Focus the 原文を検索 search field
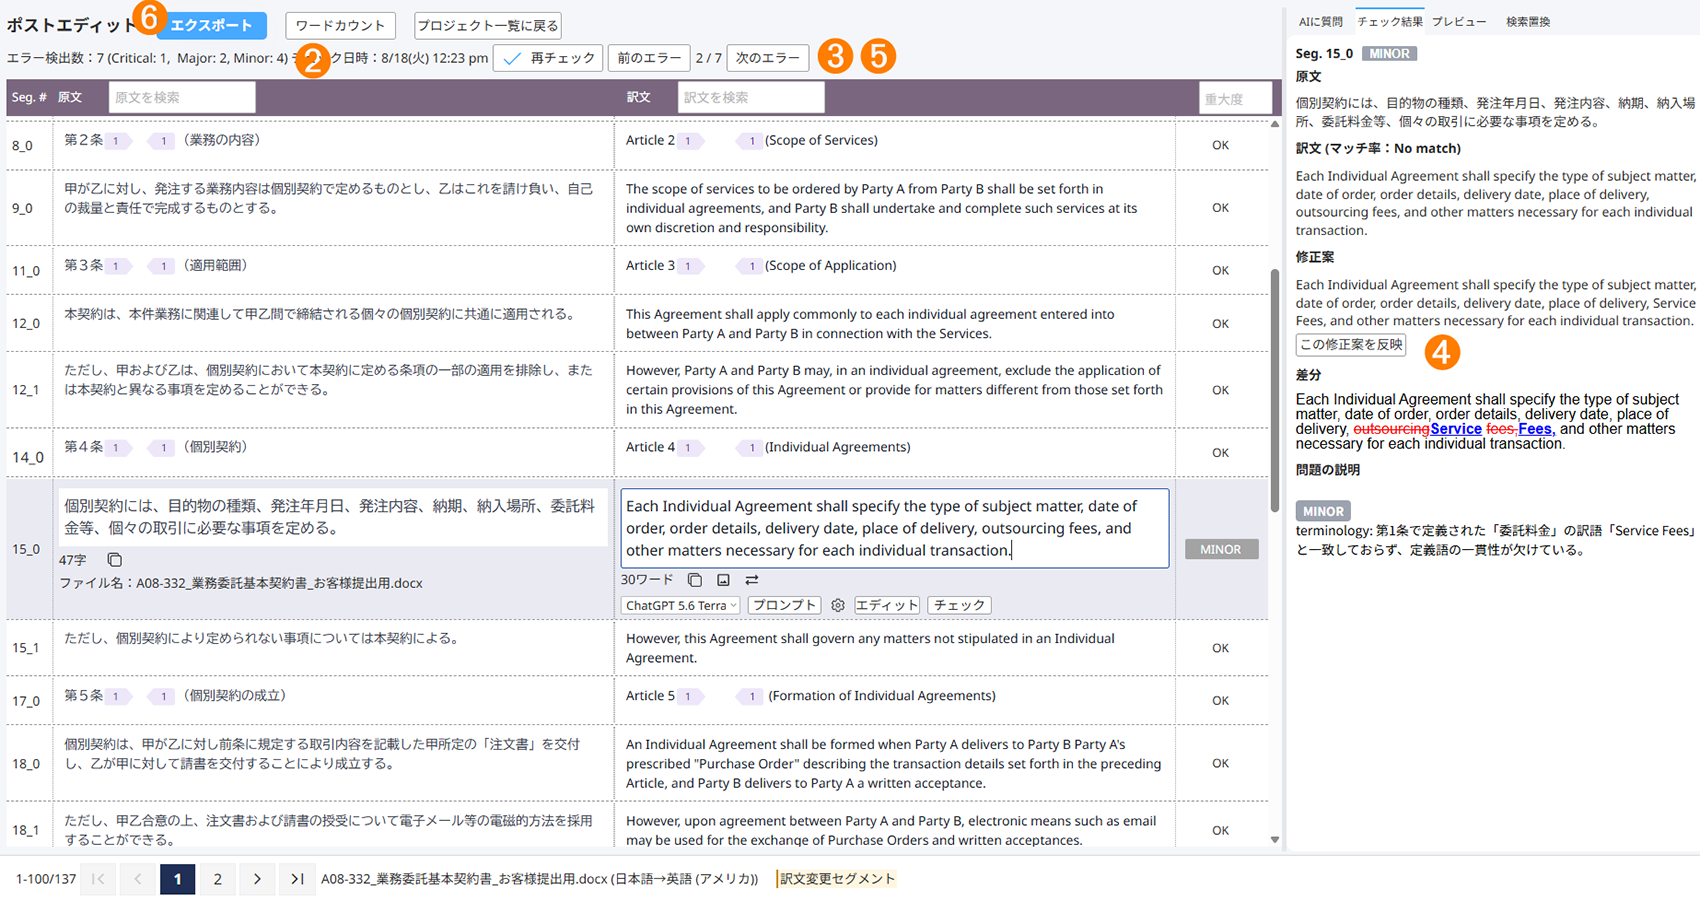The width and height of the screenshot is (1700, 901). (182, 98)
